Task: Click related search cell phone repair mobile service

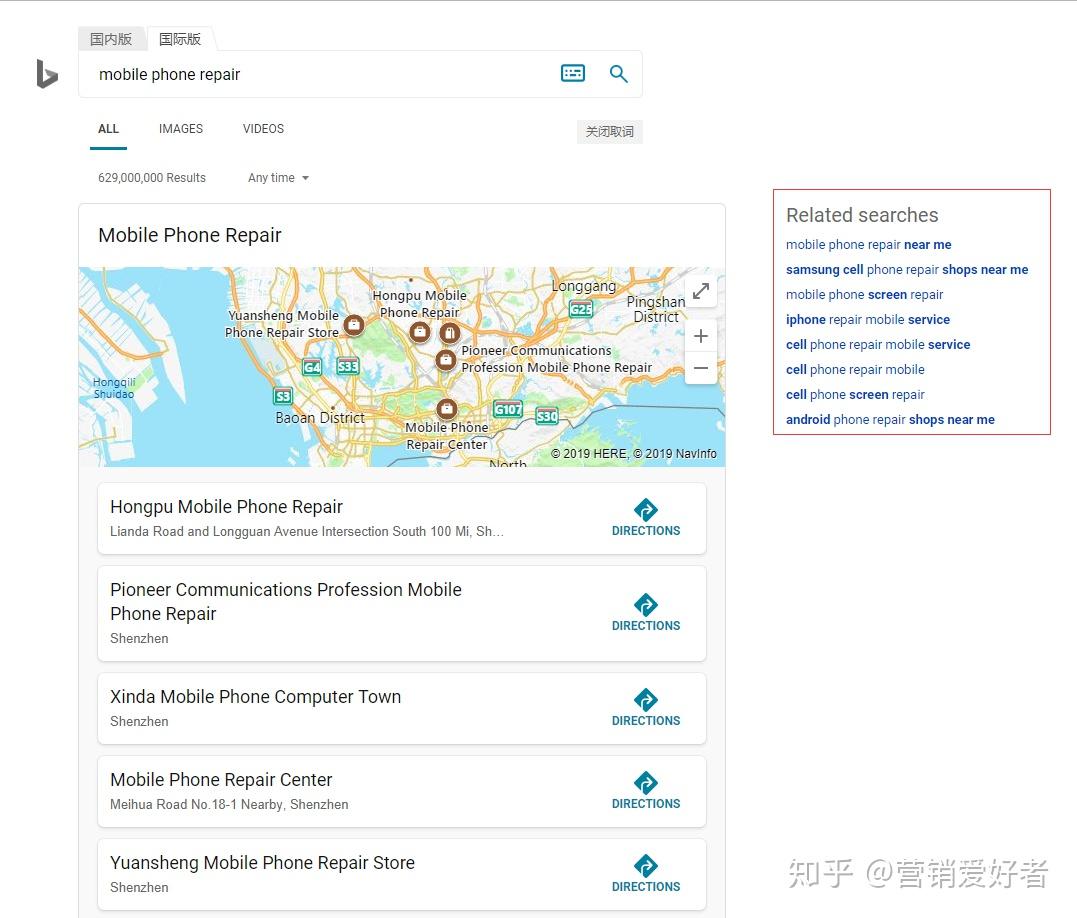Action: click(x=878, y=345)
